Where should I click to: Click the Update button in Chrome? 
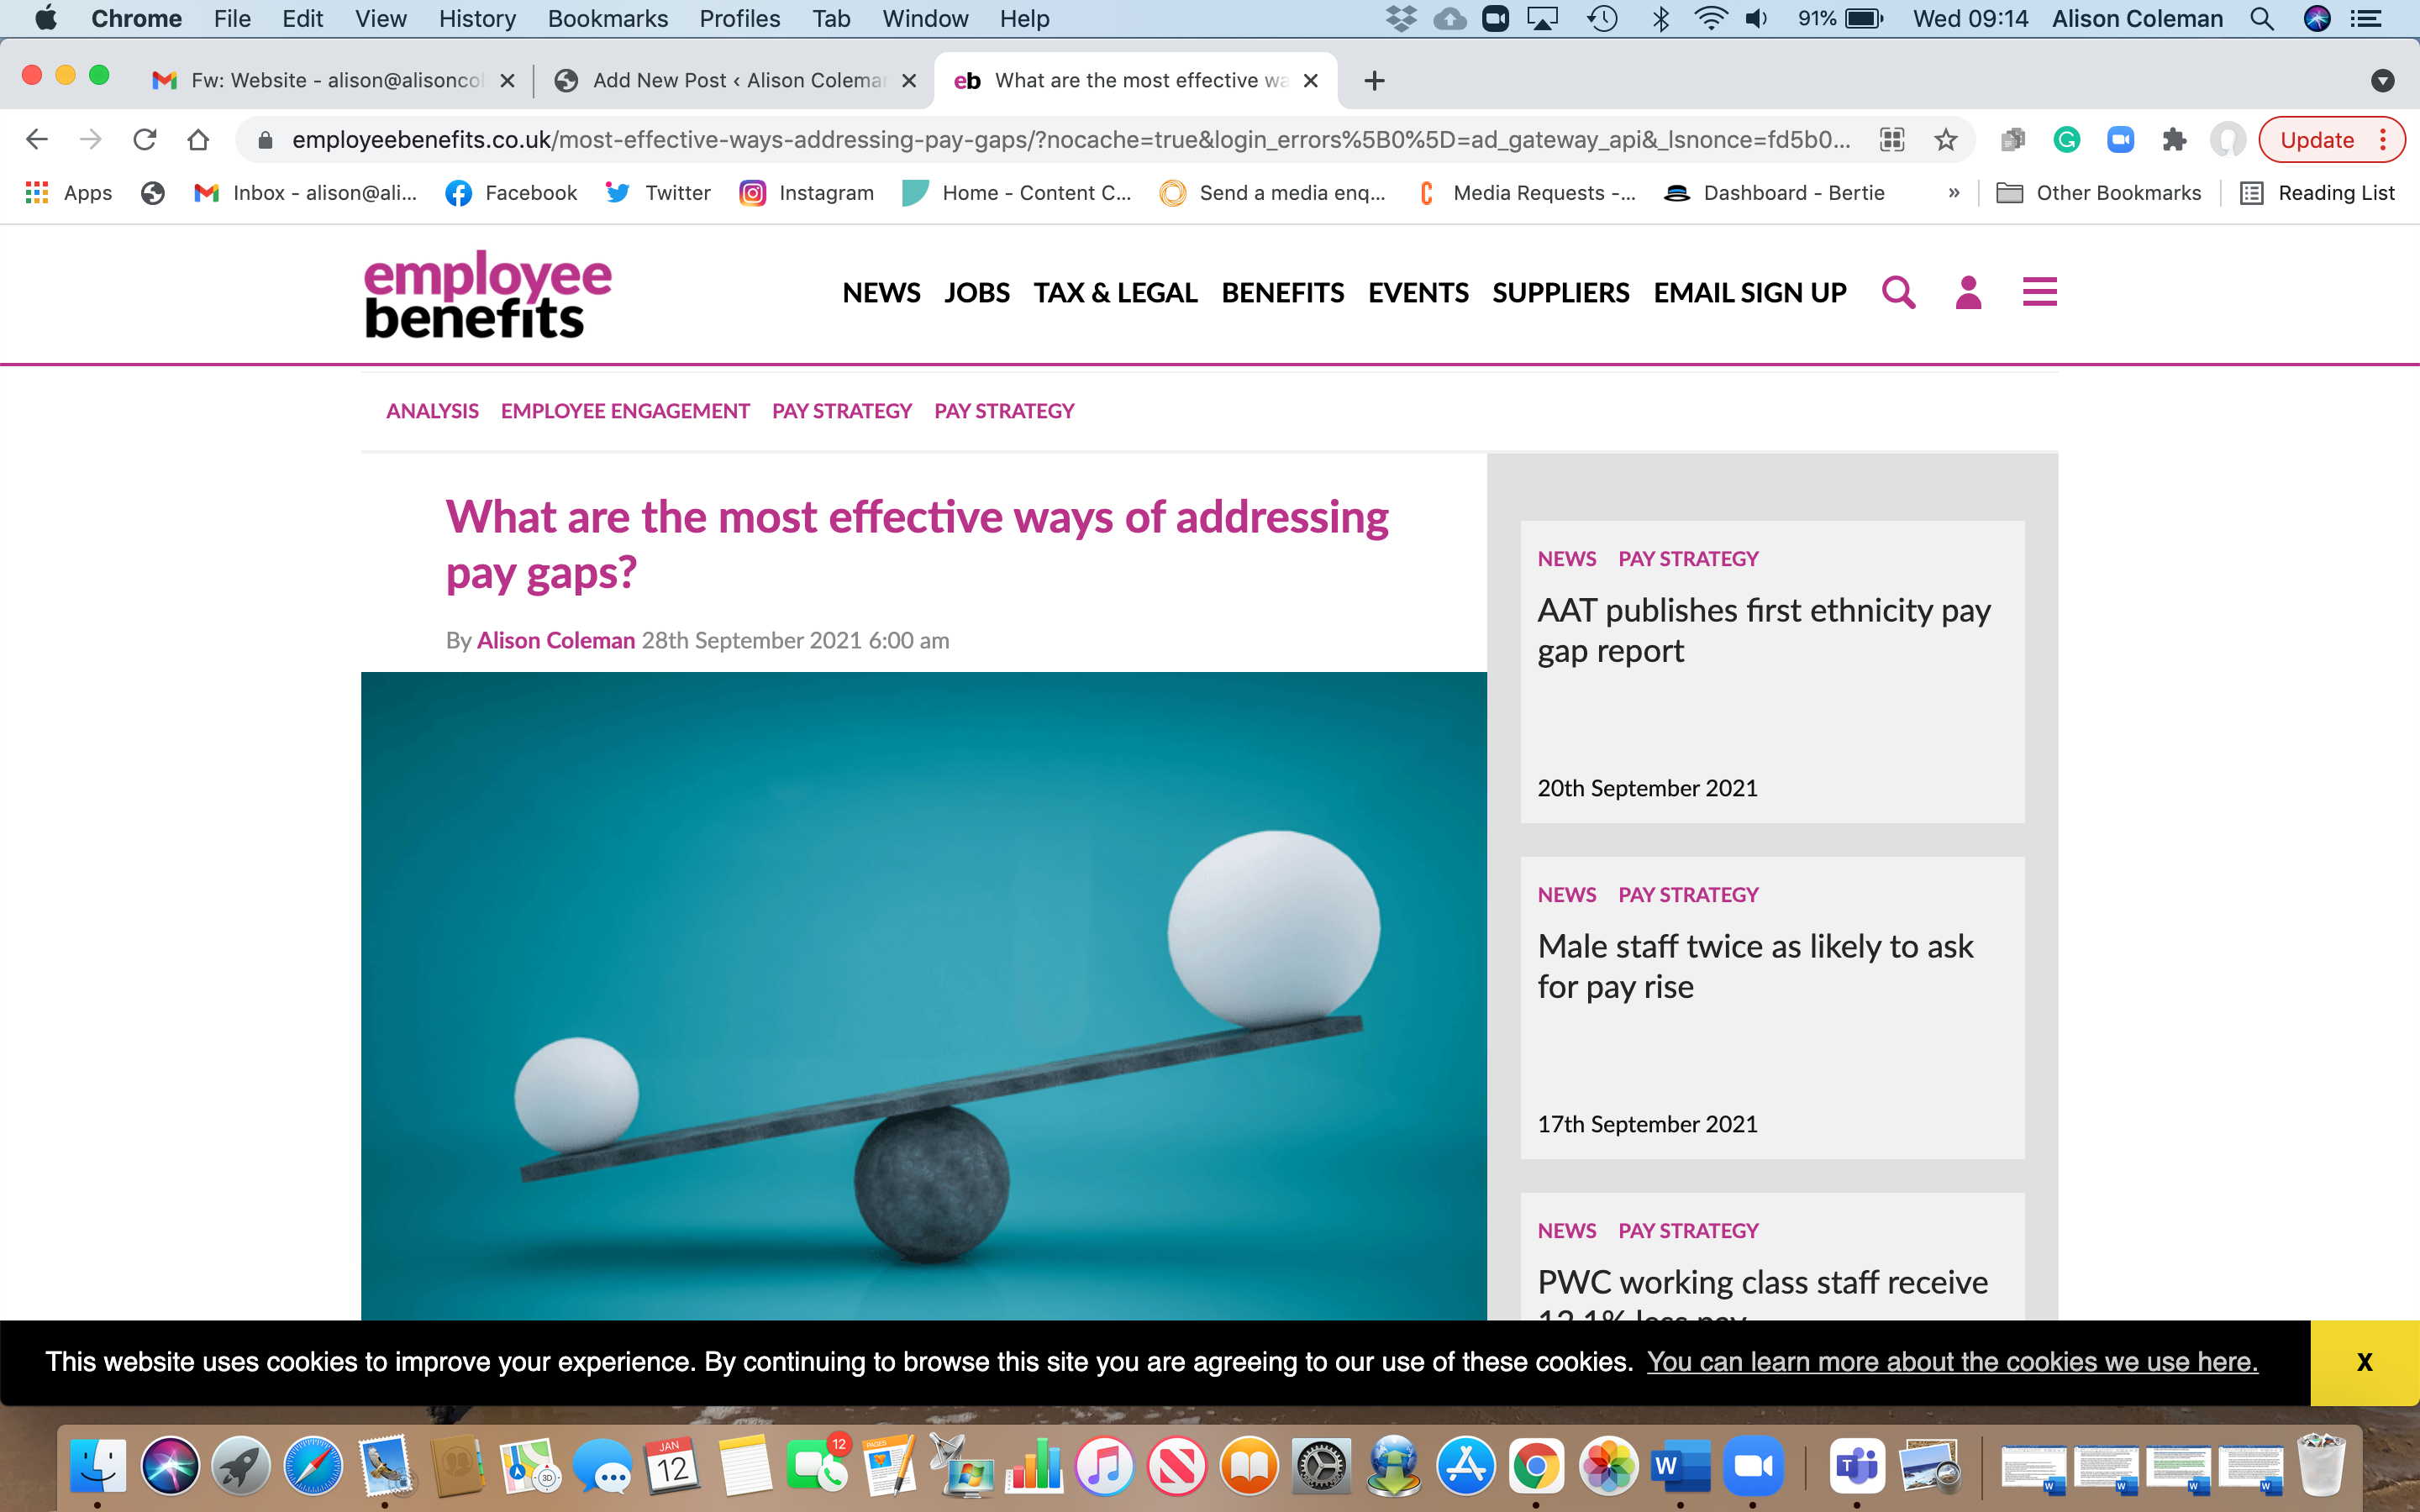pos(2317,140)
